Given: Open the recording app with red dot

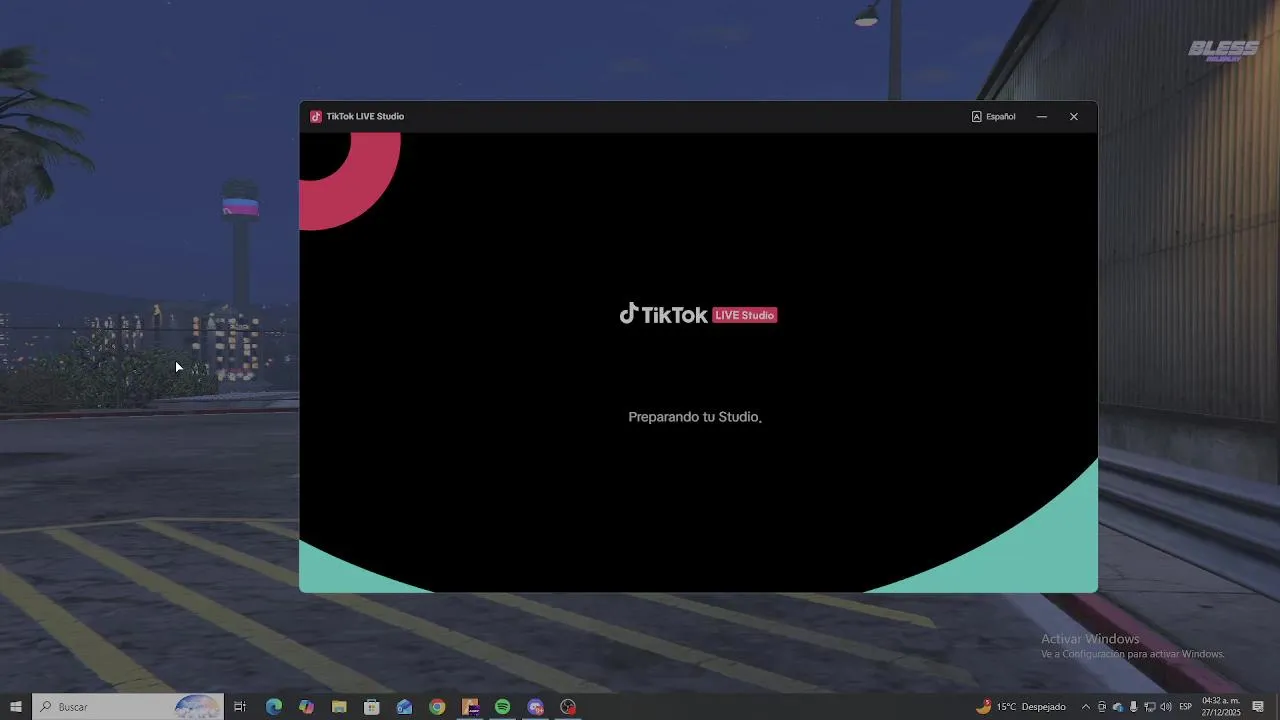Looking at the screenshot, I should [x=568, y=707].
